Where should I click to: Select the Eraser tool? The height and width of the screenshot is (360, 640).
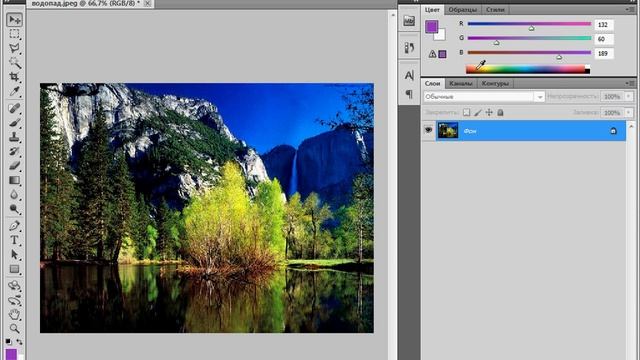(14, 166)
